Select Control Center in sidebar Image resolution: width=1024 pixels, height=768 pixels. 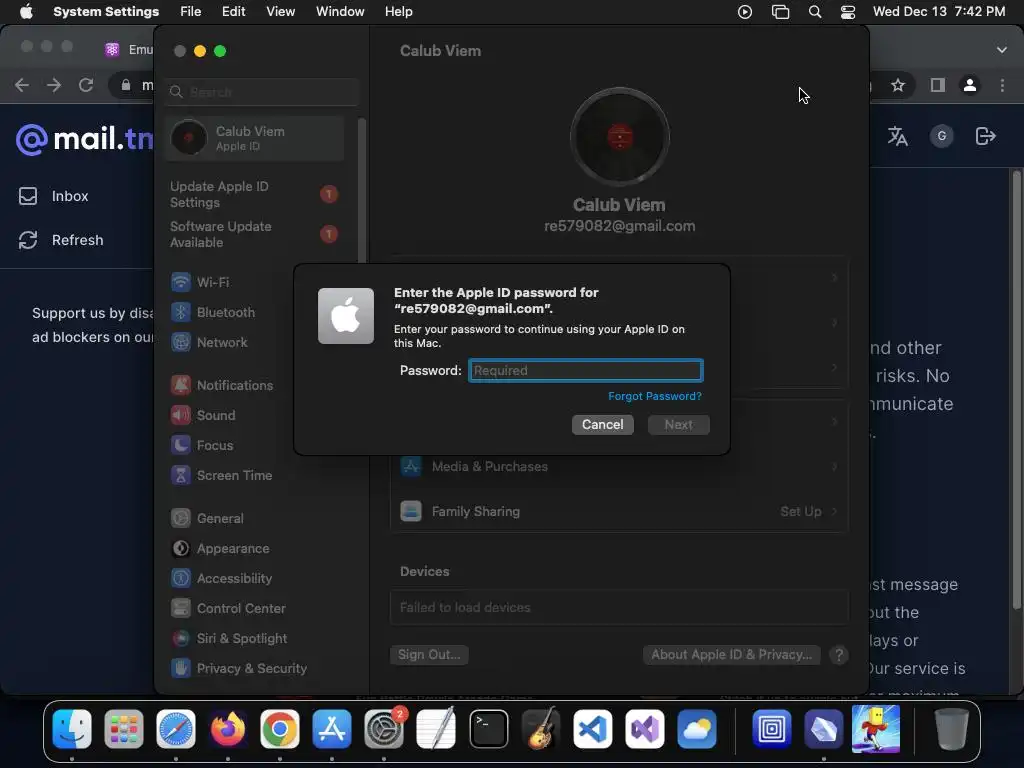[x=228, y=609]
